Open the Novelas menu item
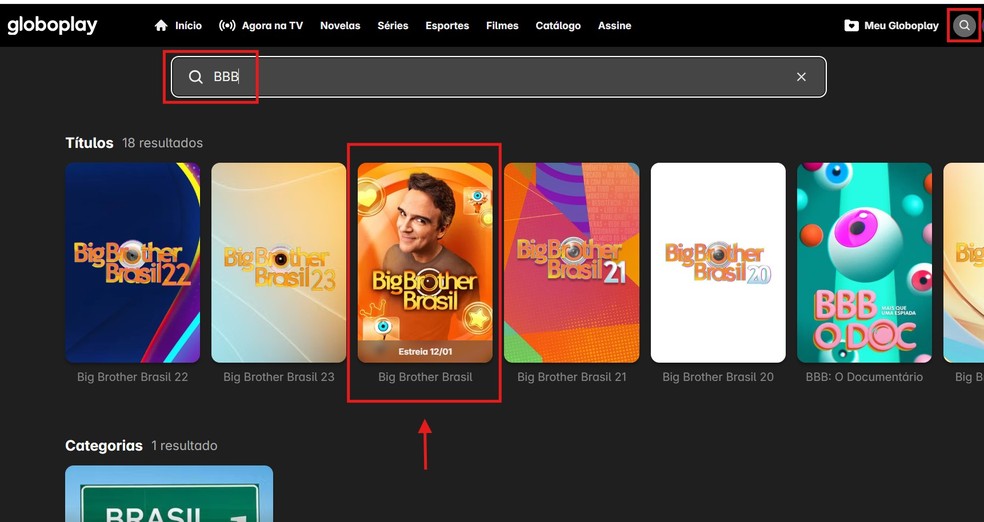Screen dimensions: 984x522 [x=340, y=26]
